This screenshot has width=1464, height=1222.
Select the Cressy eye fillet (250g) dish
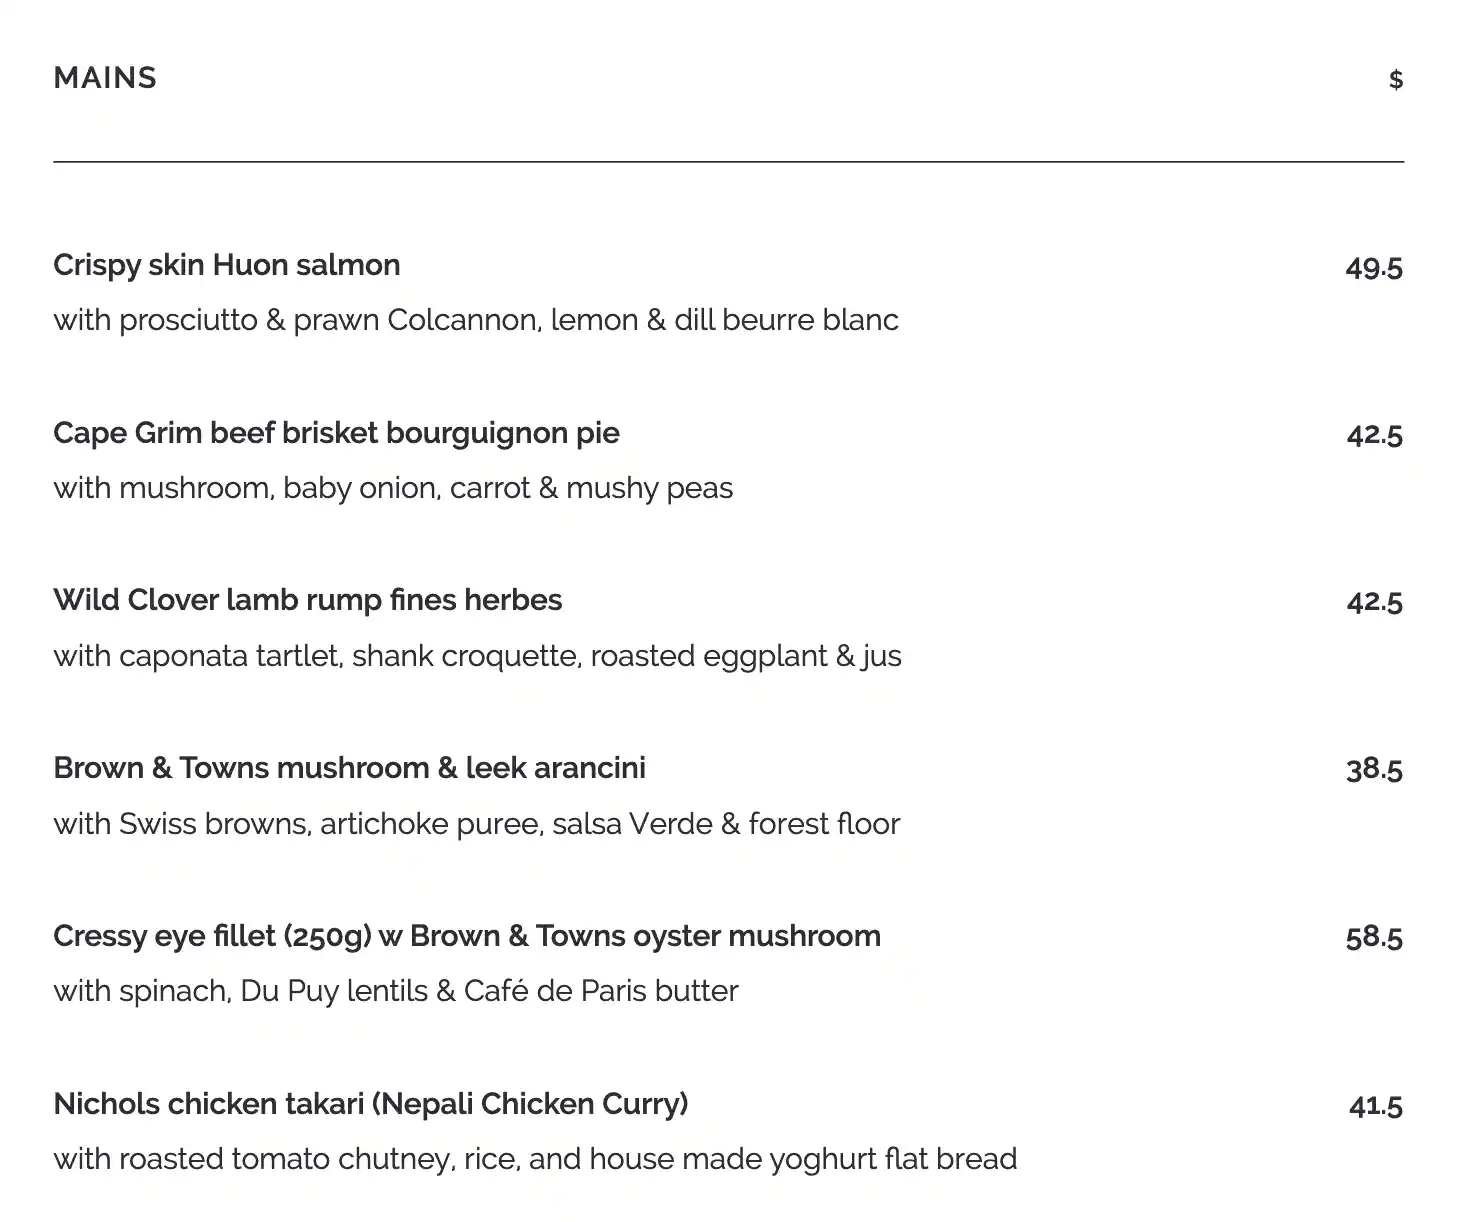(467, 936)
